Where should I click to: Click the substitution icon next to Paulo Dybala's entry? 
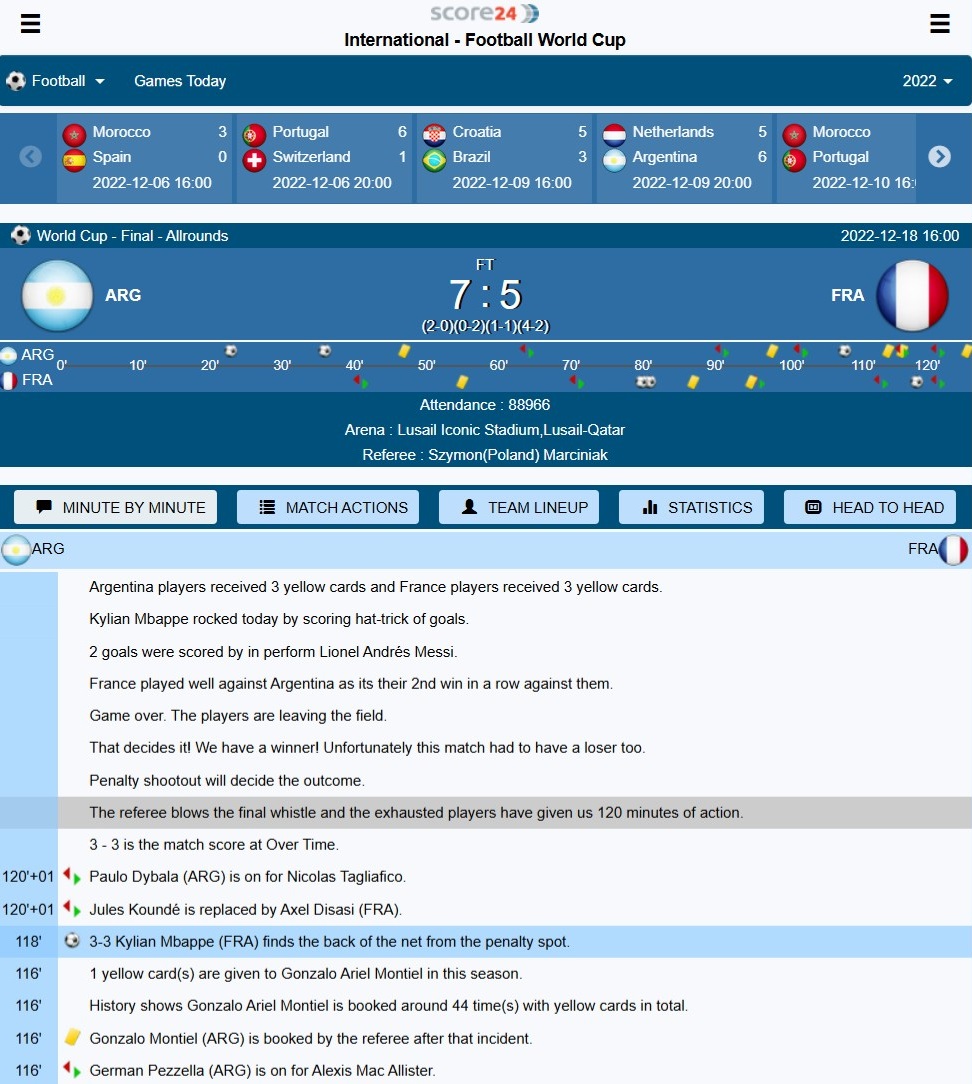72,877
